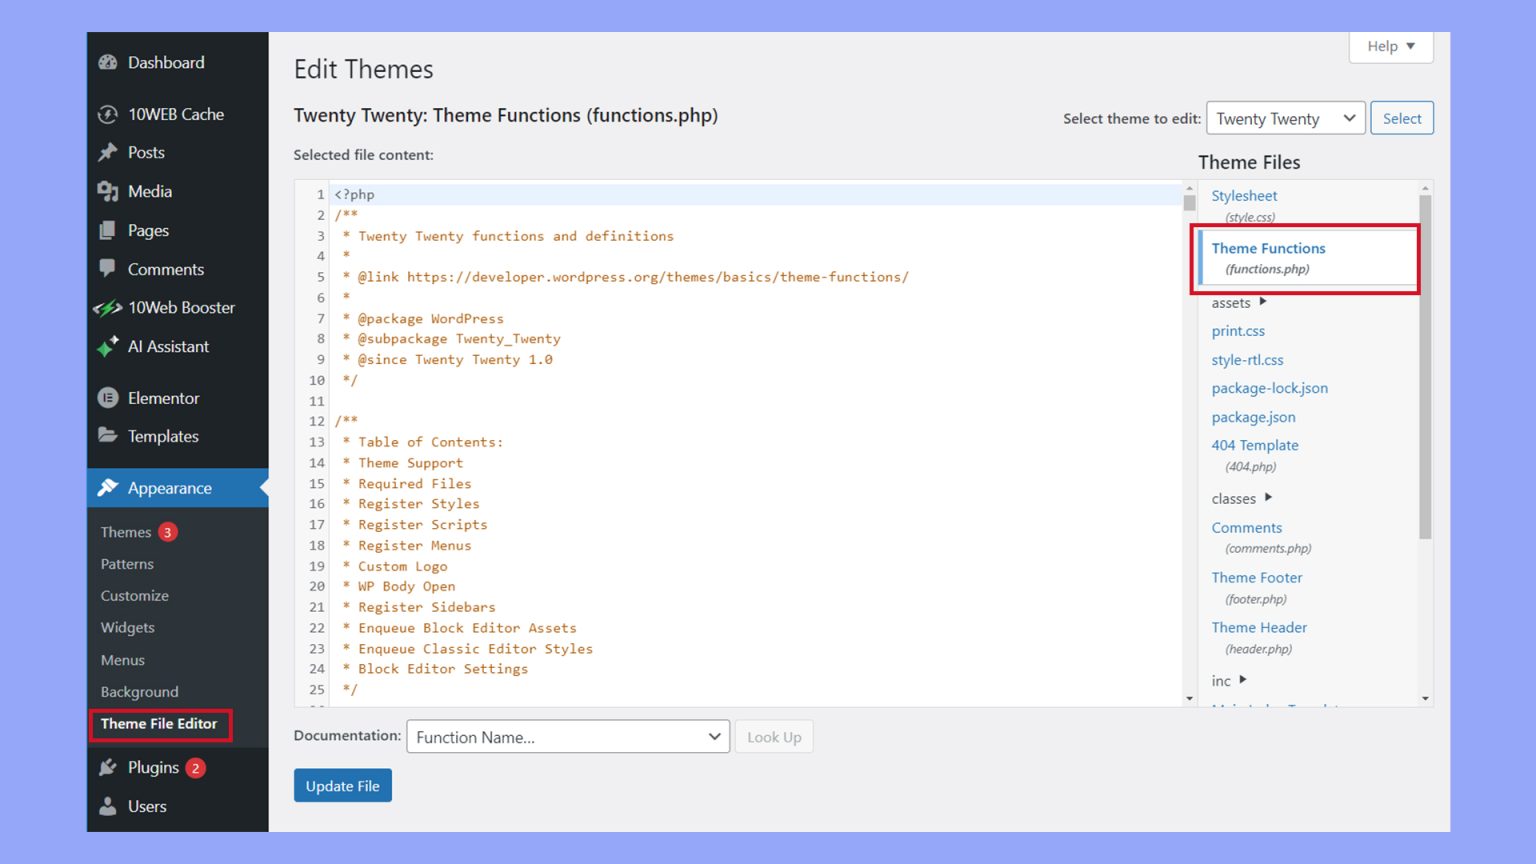The image size is (1536, 864).
Task: Click the Comments speech bubble icon
Action: [x=108, y=269]
